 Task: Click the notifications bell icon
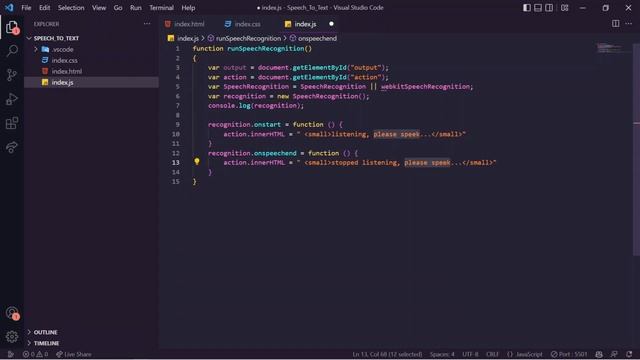pos(629,354)
